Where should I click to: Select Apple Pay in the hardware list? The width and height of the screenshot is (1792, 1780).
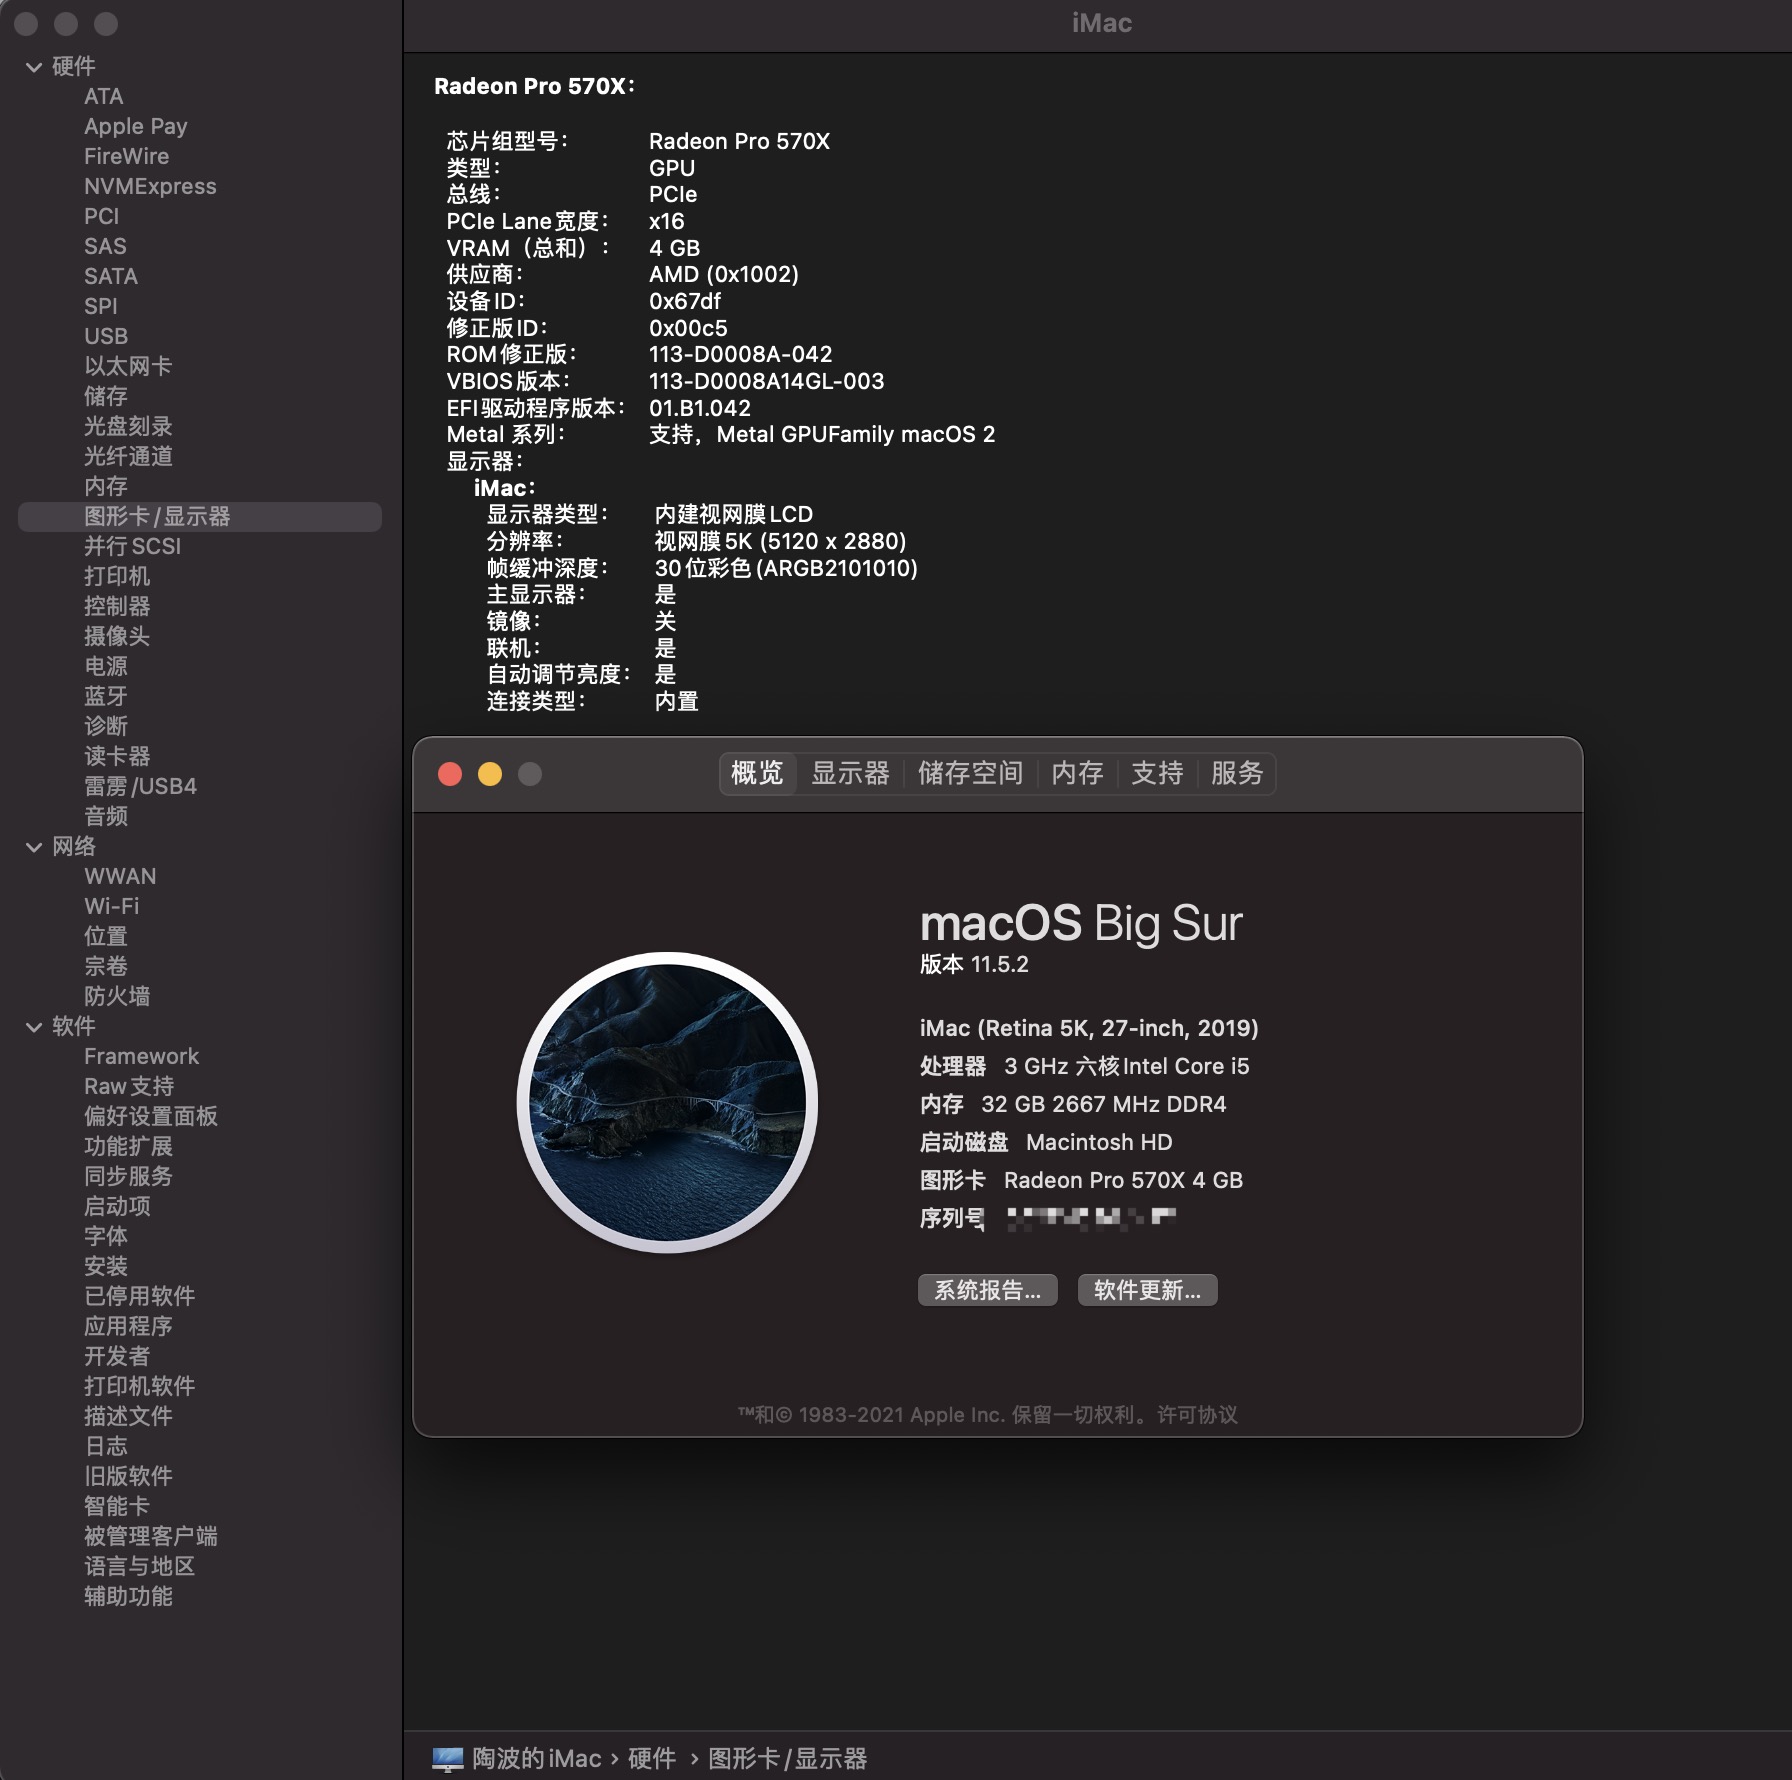click(136, 126)
